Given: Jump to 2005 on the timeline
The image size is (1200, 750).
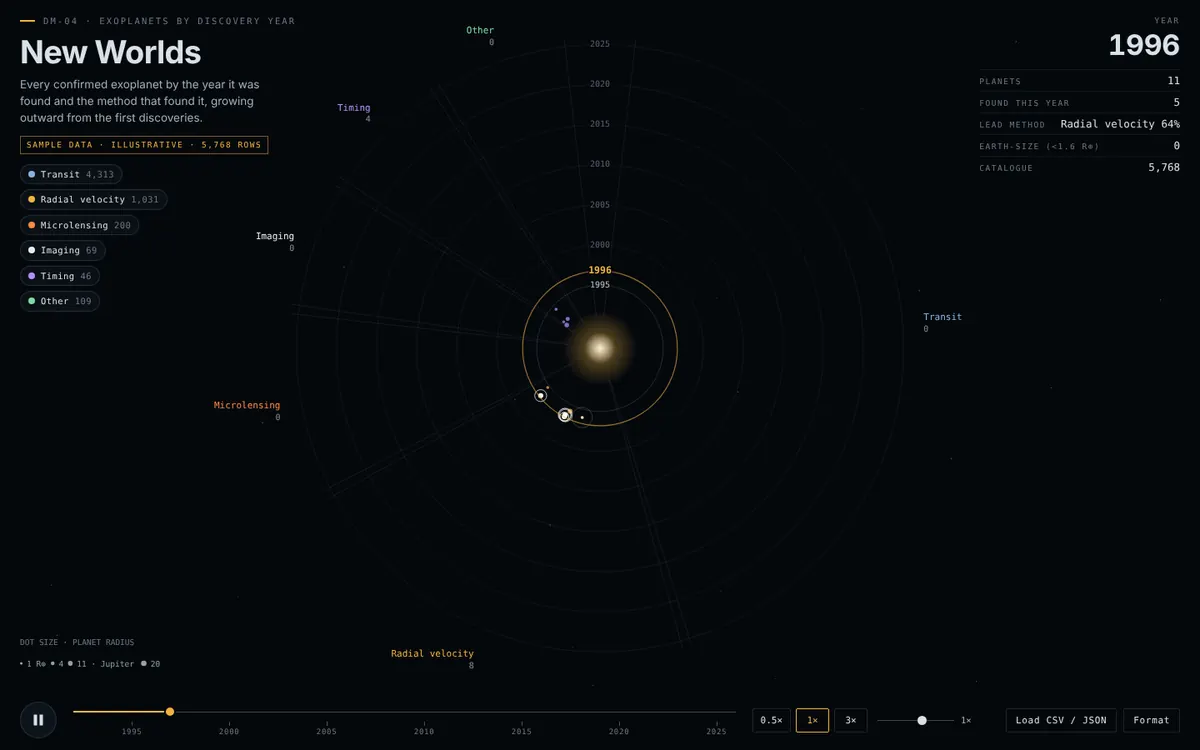Looking at the screenshot, I should click(326, 731).
